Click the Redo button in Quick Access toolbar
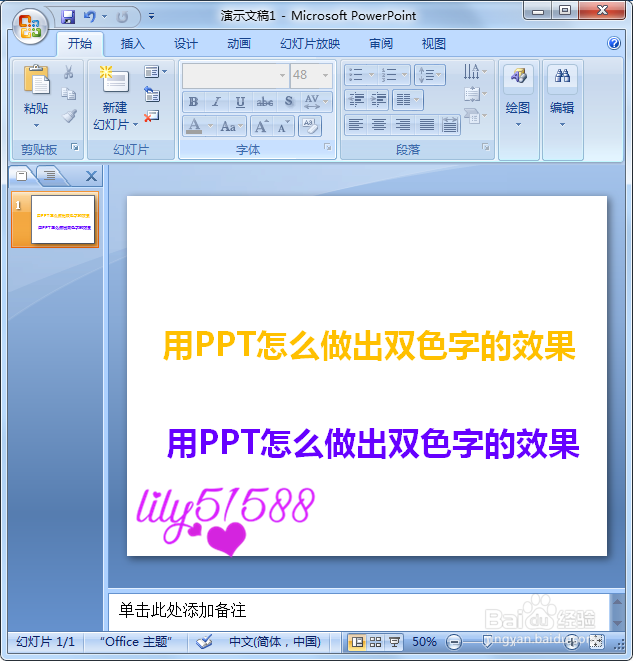Screen dimensions: 633x661 pos(122,17)
